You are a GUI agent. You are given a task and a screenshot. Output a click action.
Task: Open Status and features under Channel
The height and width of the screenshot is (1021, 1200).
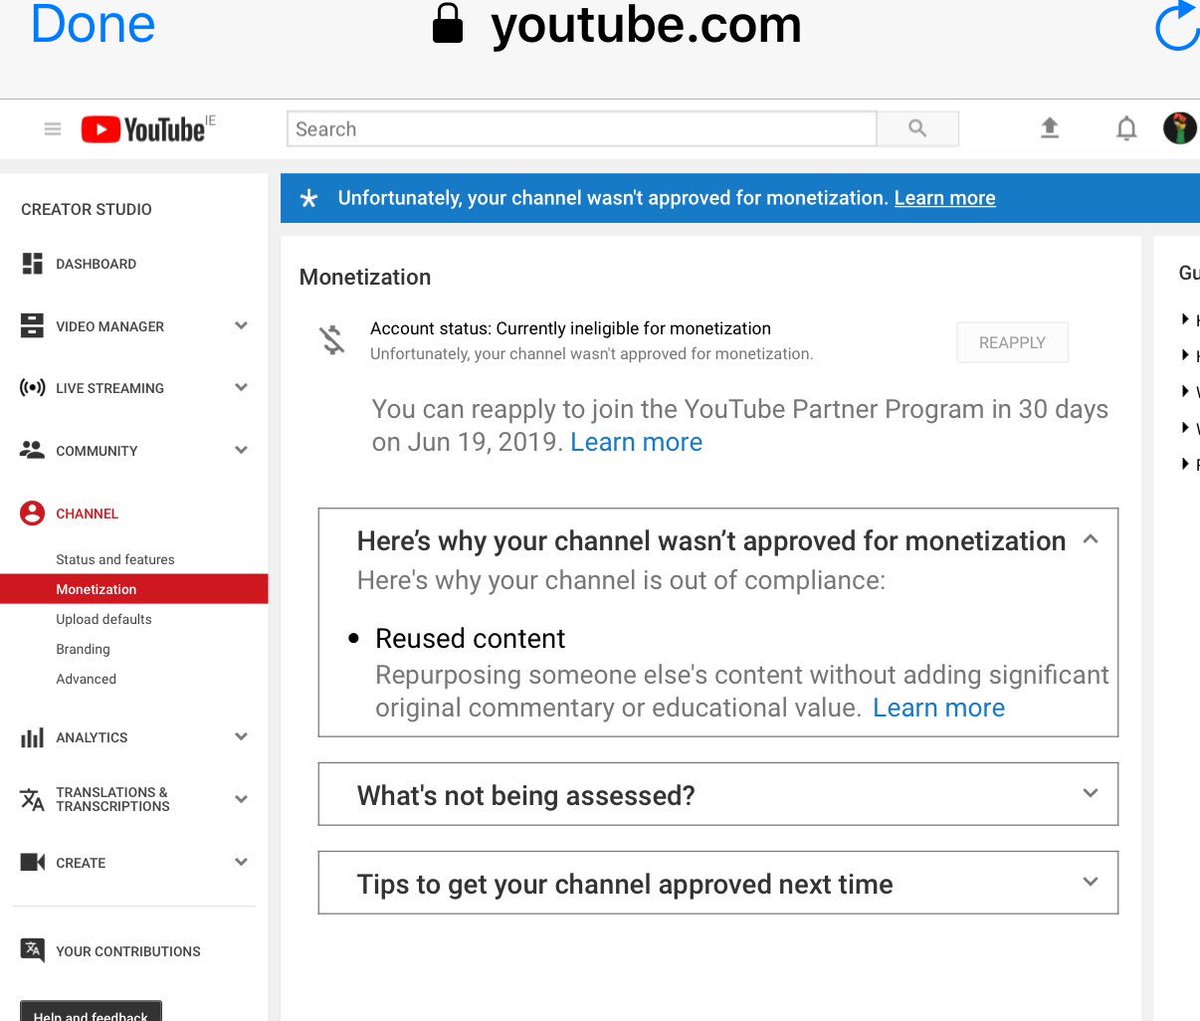[115, 559]
